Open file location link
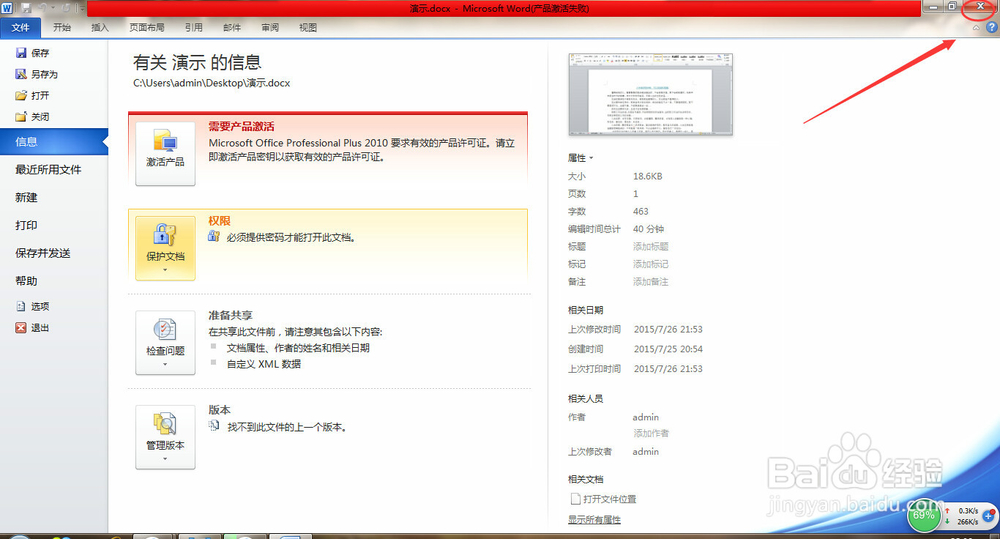The image size is (1000, 539). tap(603, 499)
